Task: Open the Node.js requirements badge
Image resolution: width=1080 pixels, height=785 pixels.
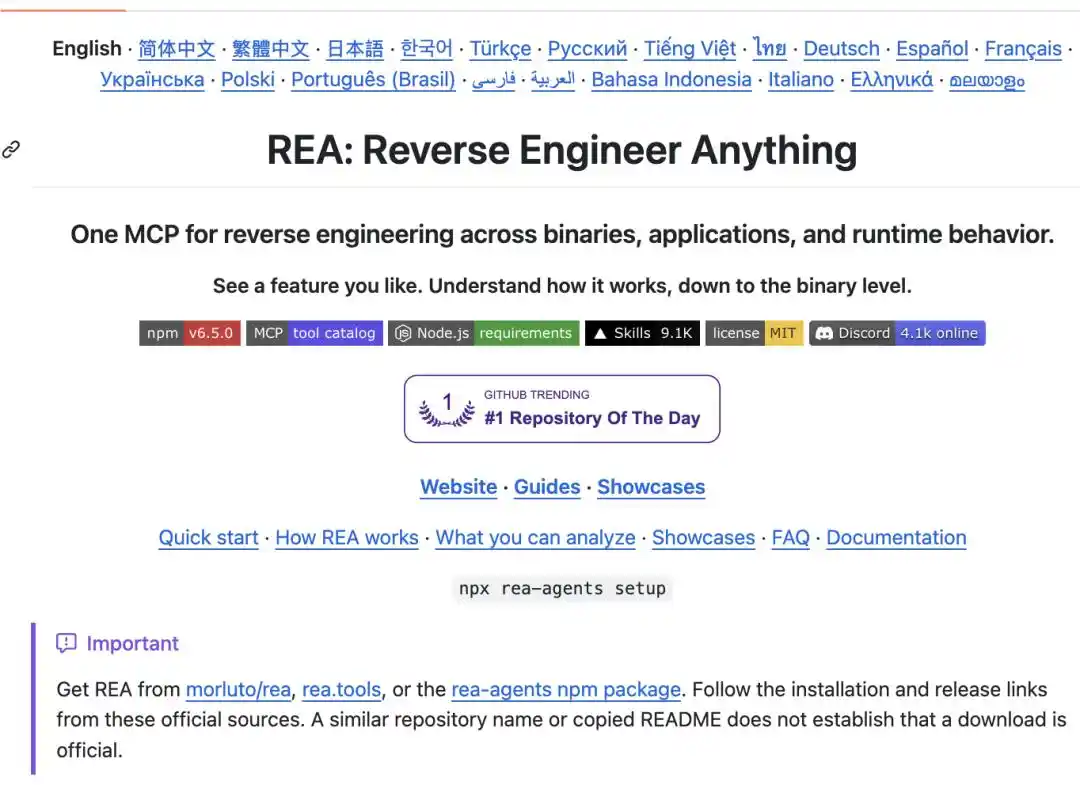Action: tap(484, 333)
